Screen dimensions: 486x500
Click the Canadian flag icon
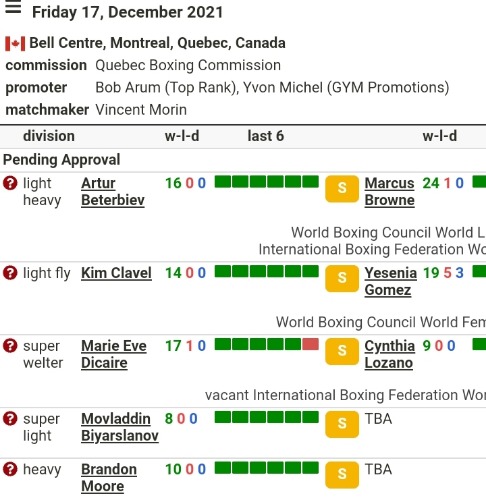tap(15, 44)
